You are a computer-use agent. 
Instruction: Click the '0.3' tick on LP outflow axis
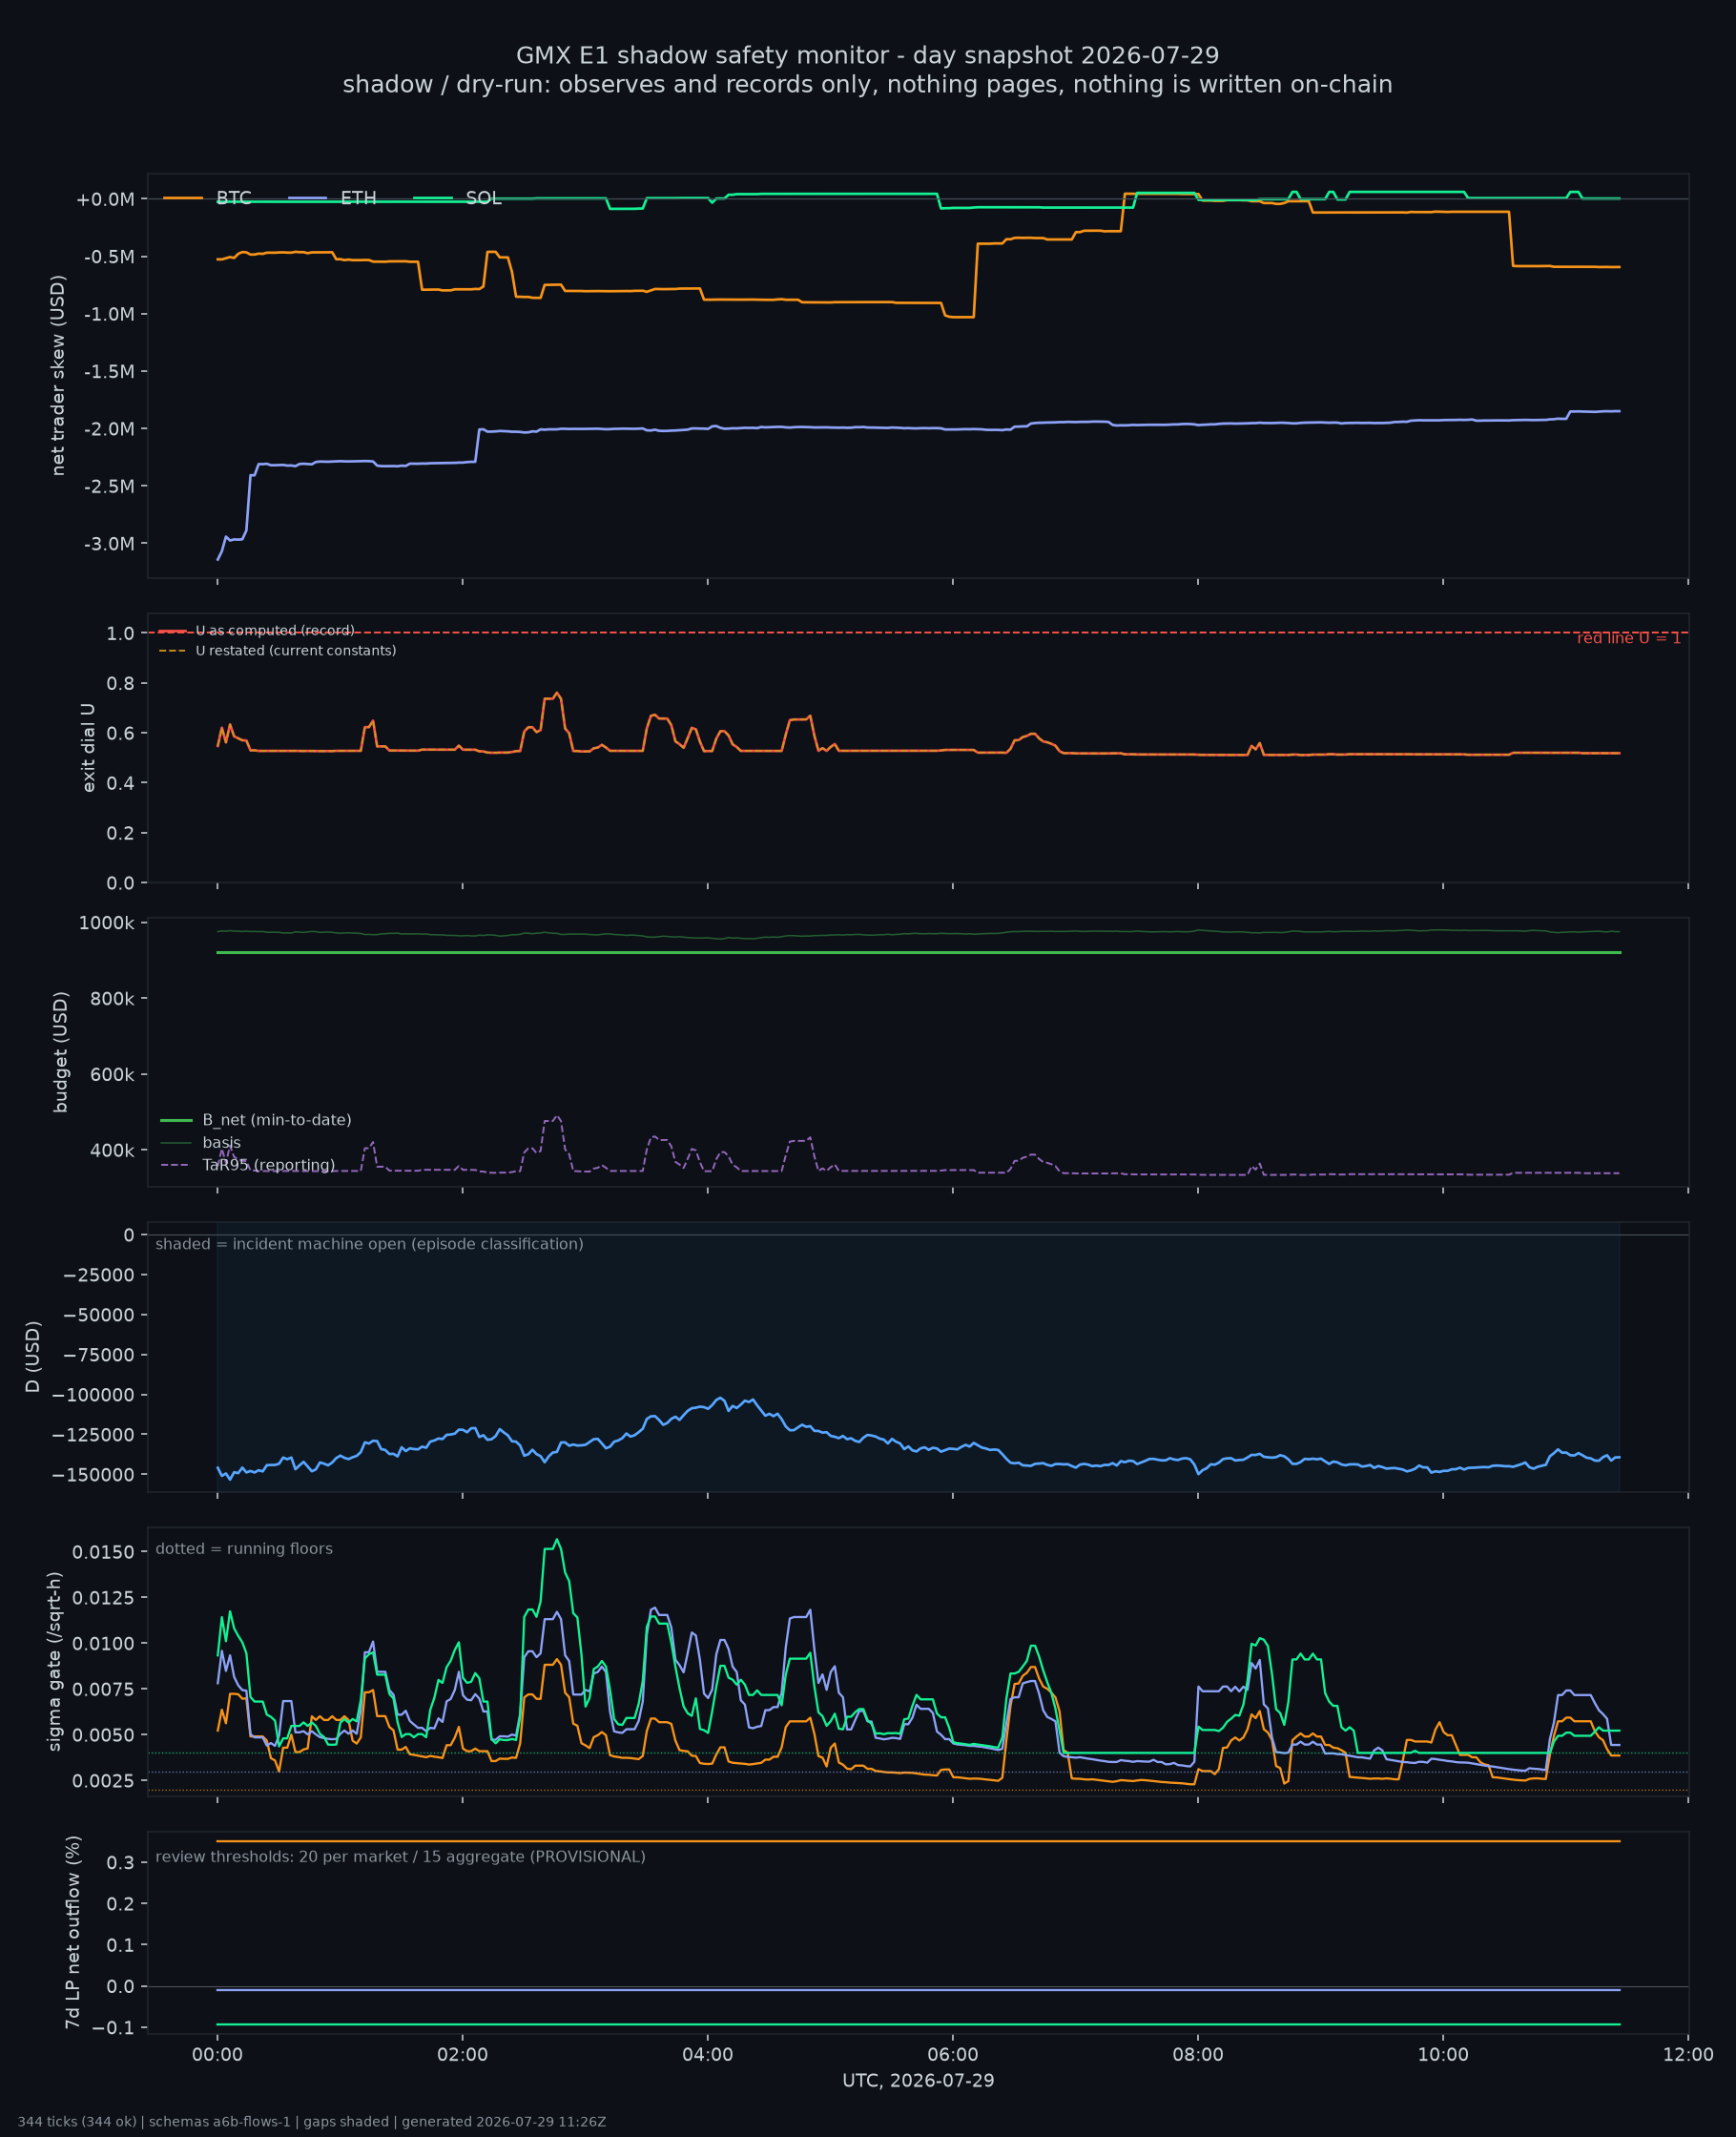121,1862
